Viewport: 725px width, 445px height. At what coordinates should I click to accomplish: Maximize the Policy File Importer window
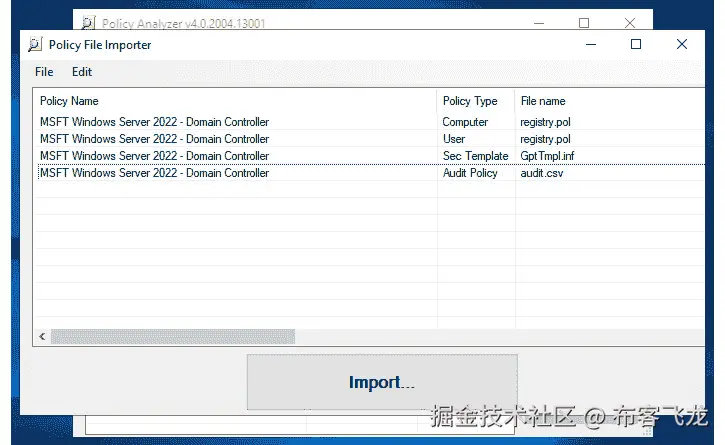636,44
